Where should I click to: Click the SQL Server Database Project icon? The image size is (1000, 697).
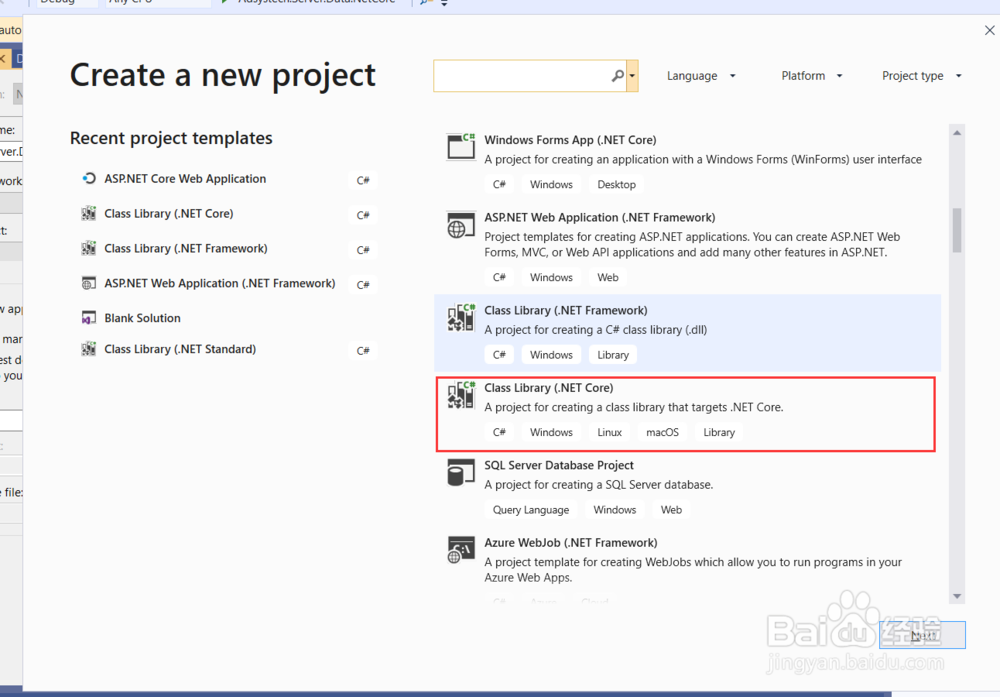click(460, 473)
